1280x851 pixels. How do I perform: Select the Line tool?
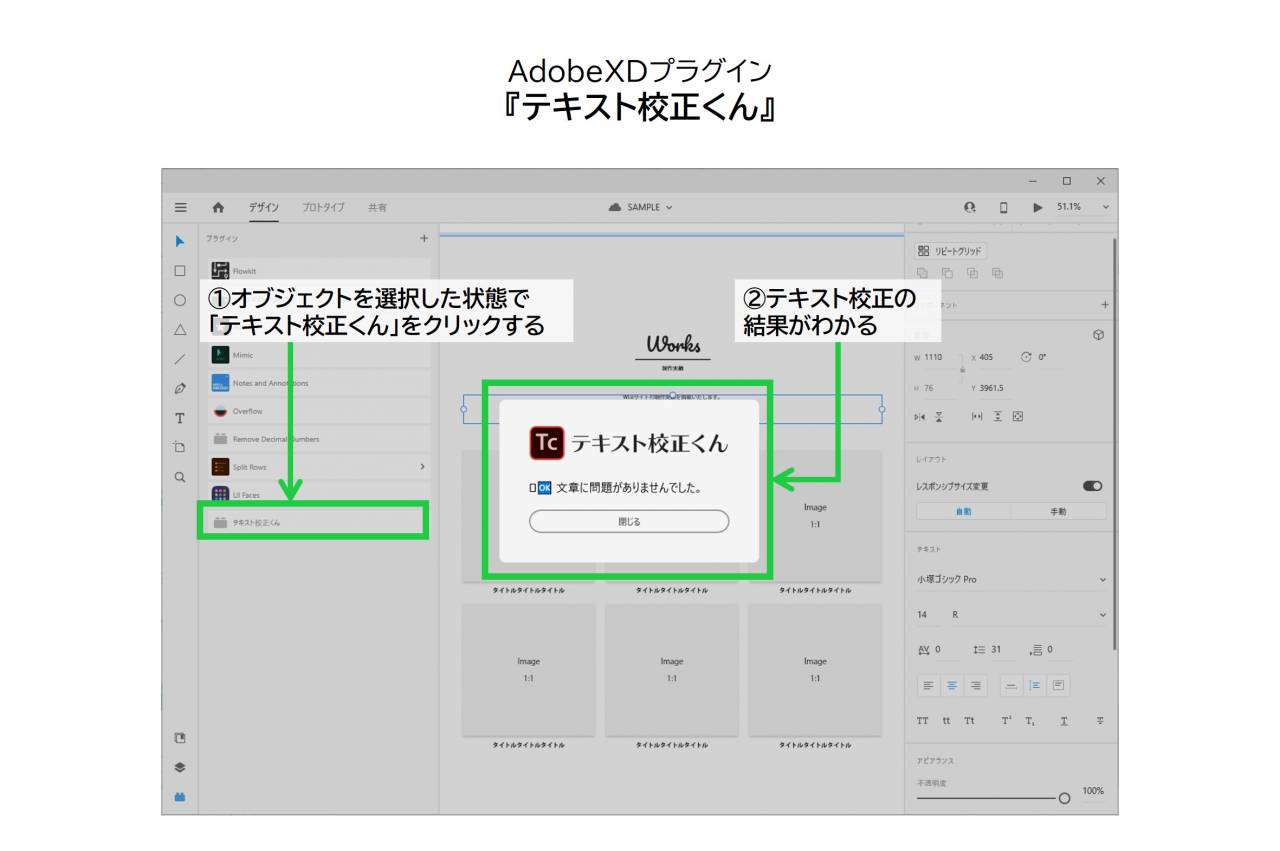point(180,359)
